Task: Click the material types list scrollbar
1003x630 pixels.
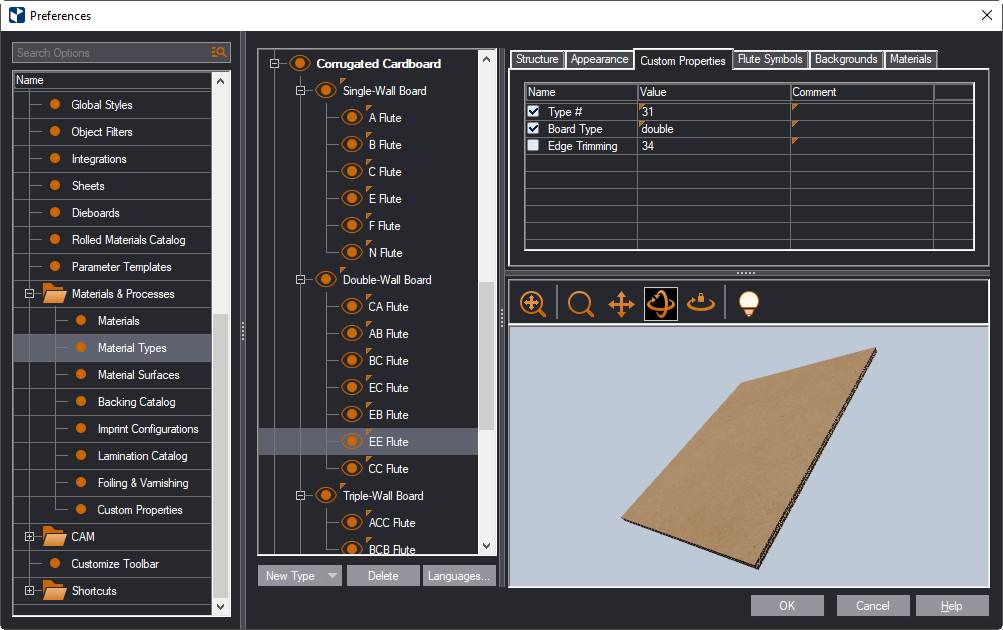Action: [x=487, y=356]
